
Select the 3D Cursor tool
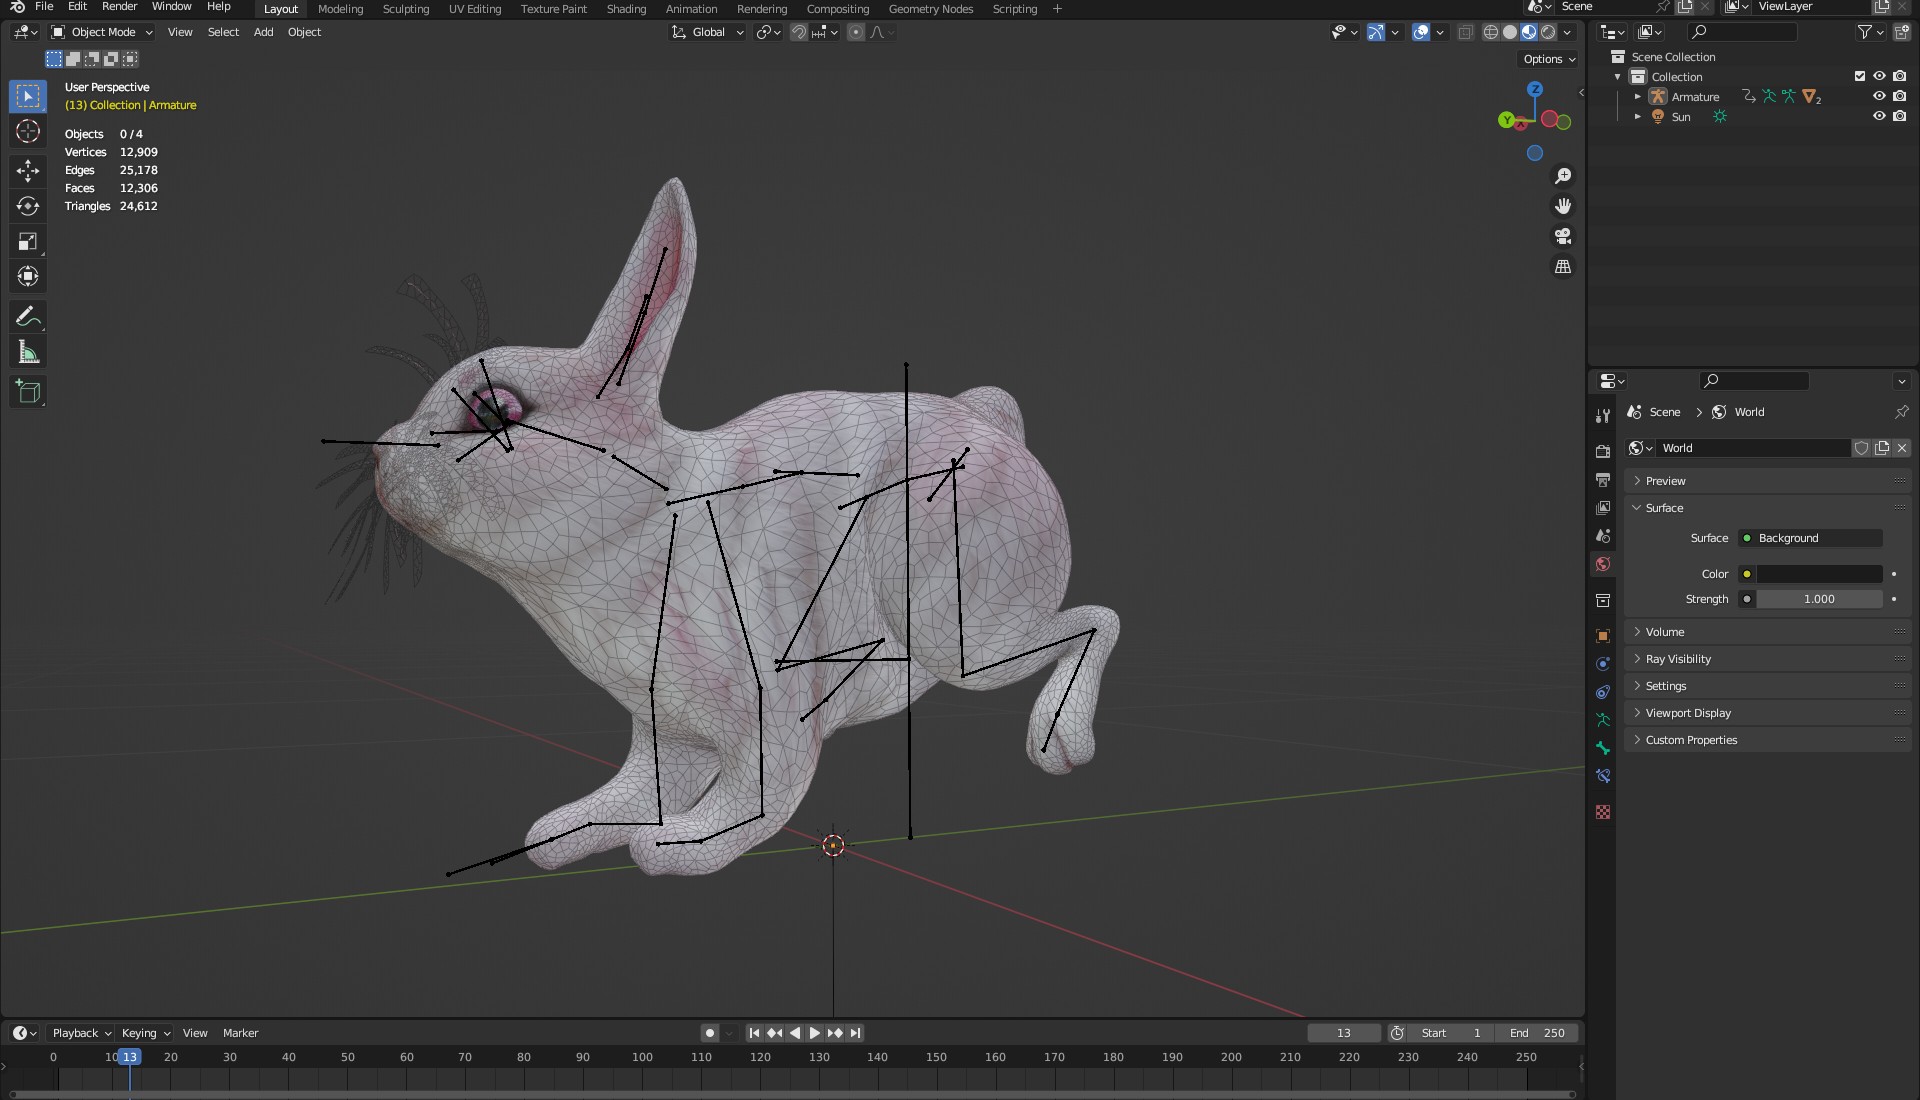click(28, 131)
